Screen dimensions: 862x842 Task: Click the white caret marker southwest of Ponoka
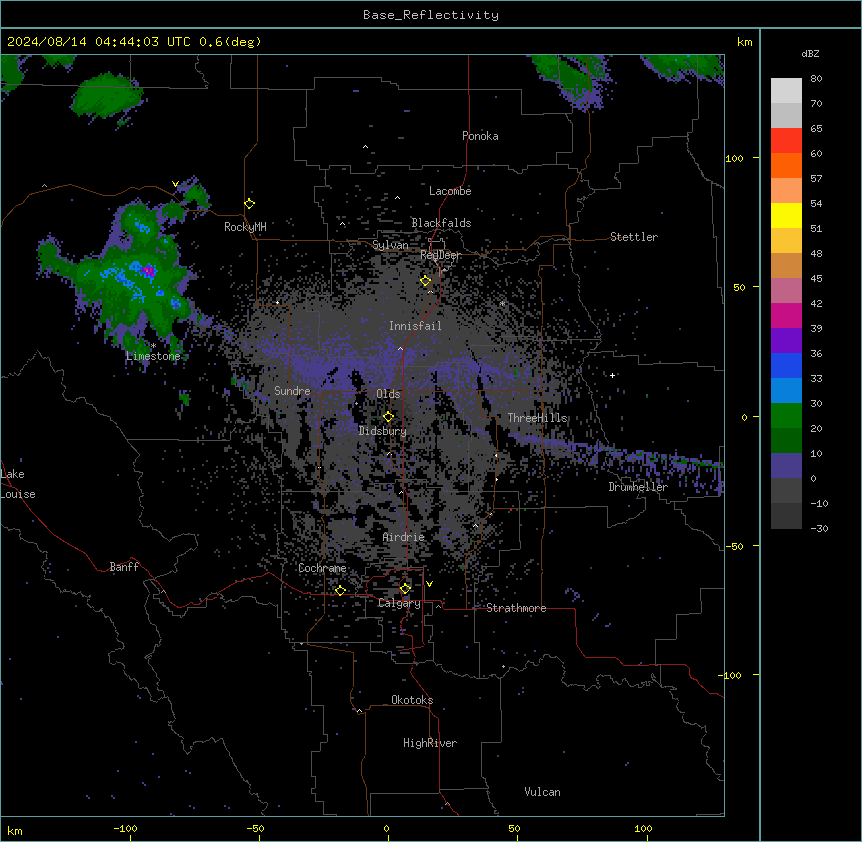pos(366,147)
